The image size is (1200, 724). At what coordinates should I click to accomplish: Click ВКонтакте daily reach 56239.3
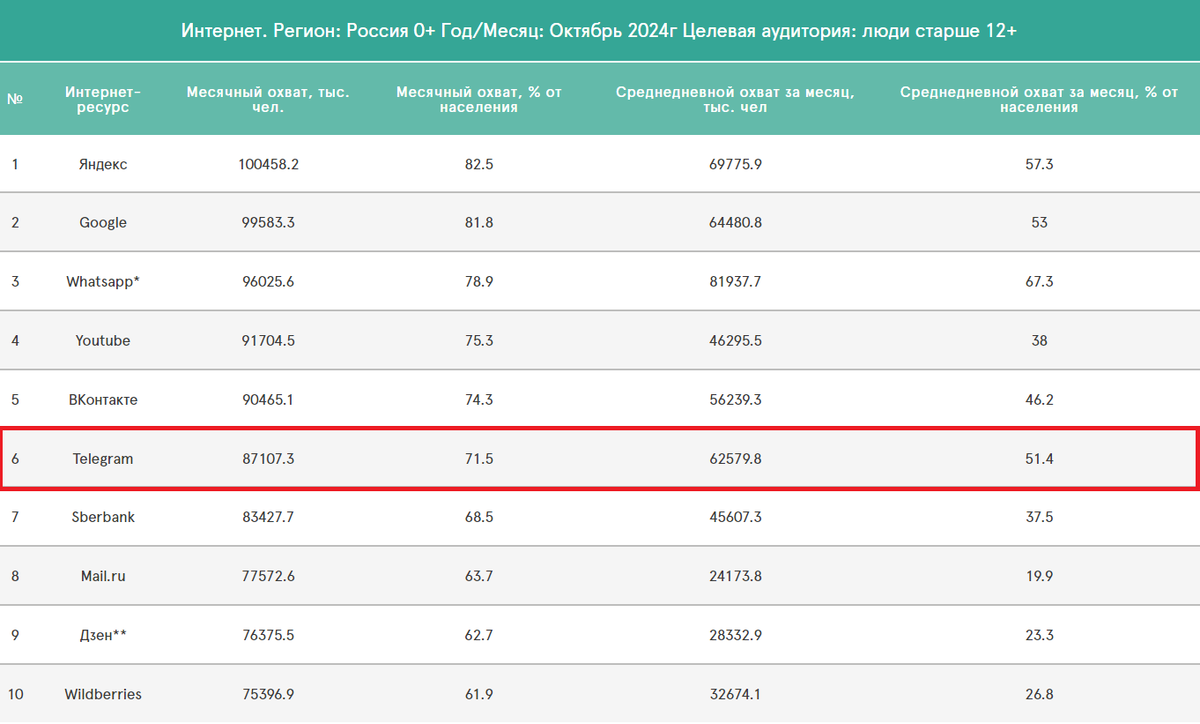pyautogui.click(x=735, y=400)
